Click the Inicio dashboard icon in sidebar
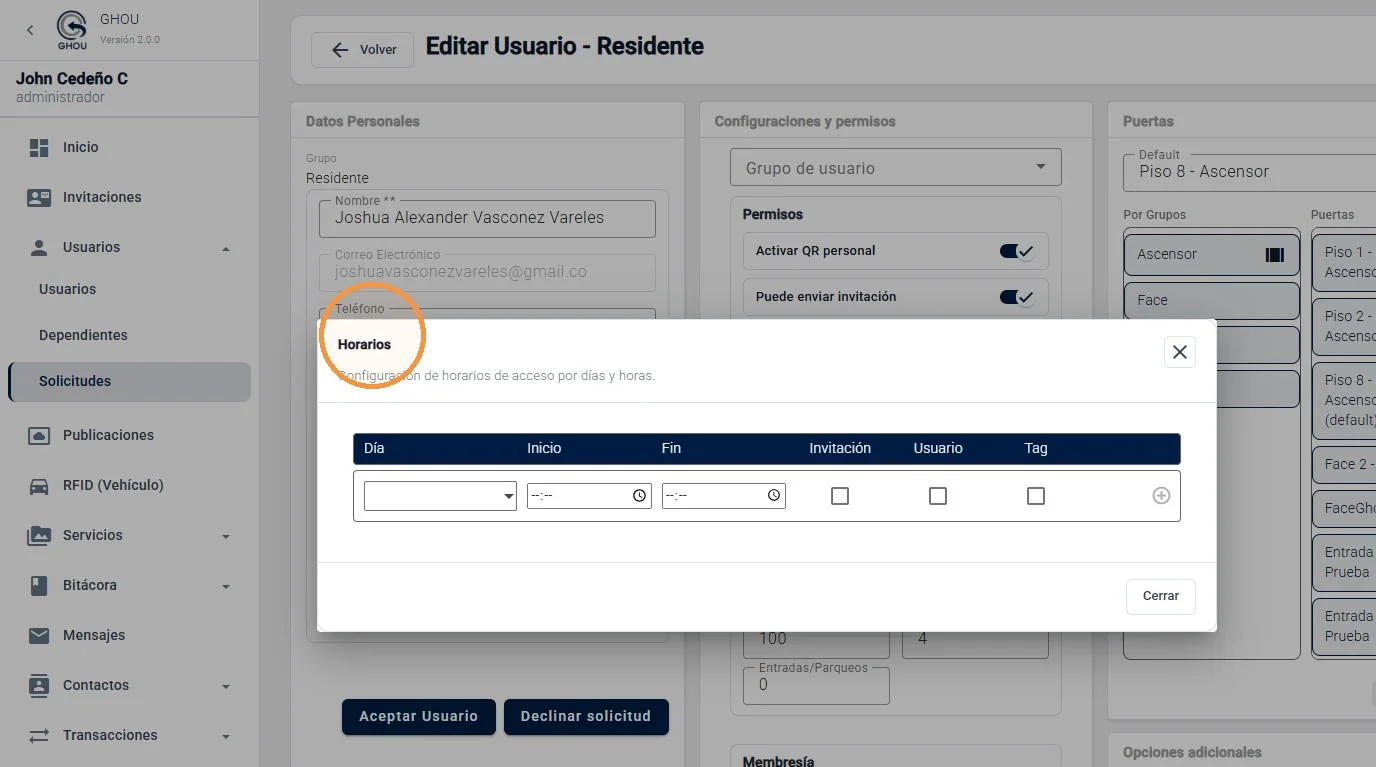This screenshot has height=767, width=1376. pos(39,147)
